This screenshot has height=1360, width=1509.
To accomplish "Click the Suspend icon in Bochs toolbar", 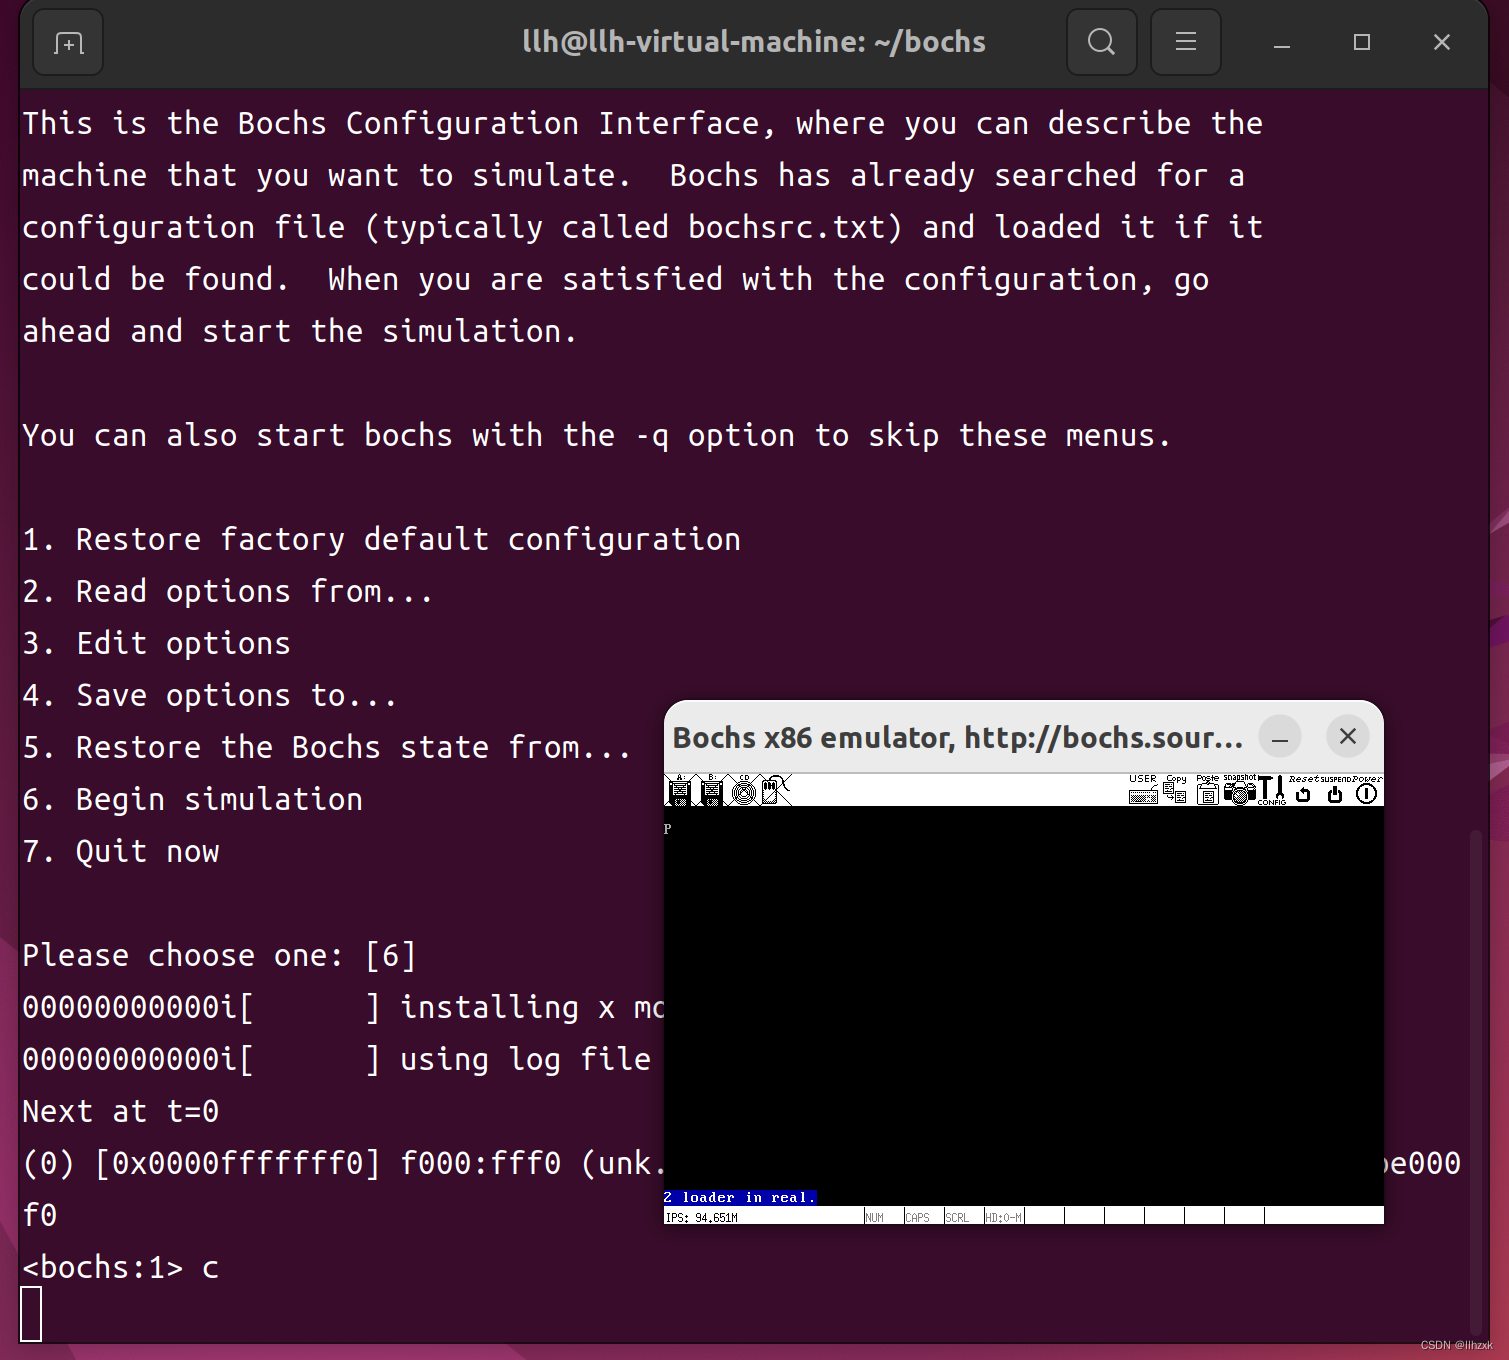I will 1335,790.
